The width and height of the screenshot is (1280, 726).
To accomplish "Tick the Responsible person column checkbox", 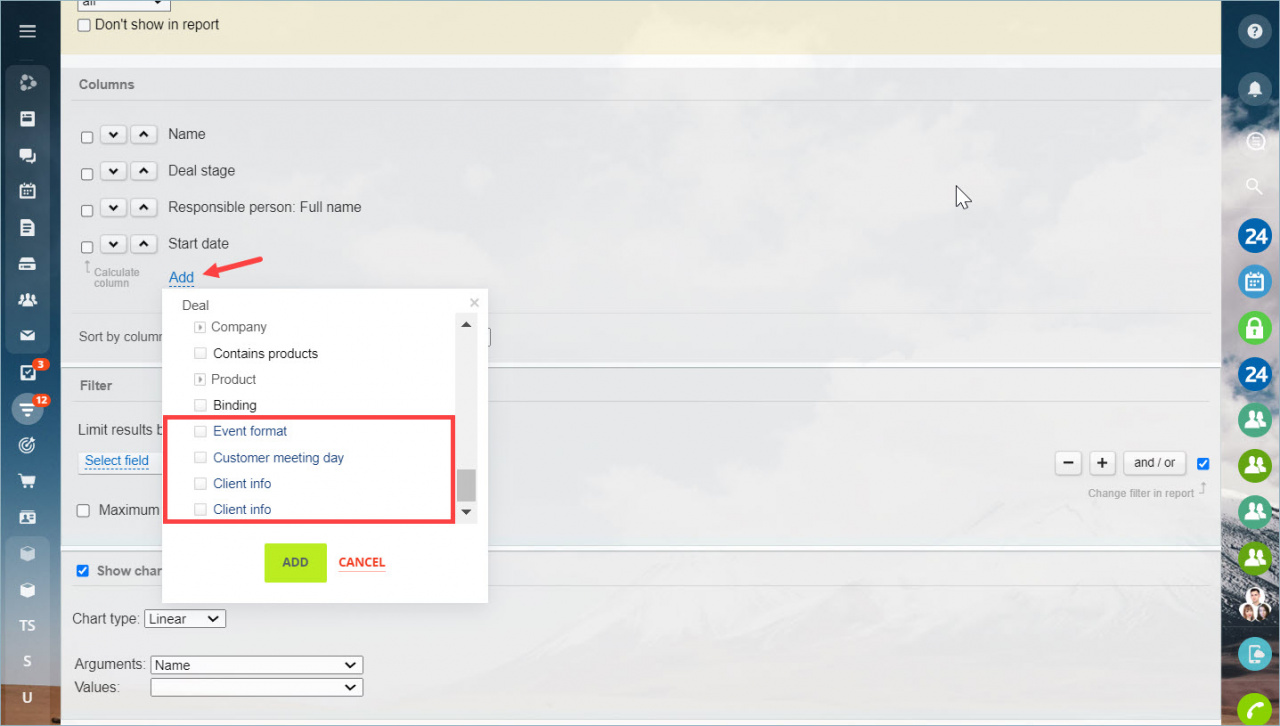I will [87, 211].
